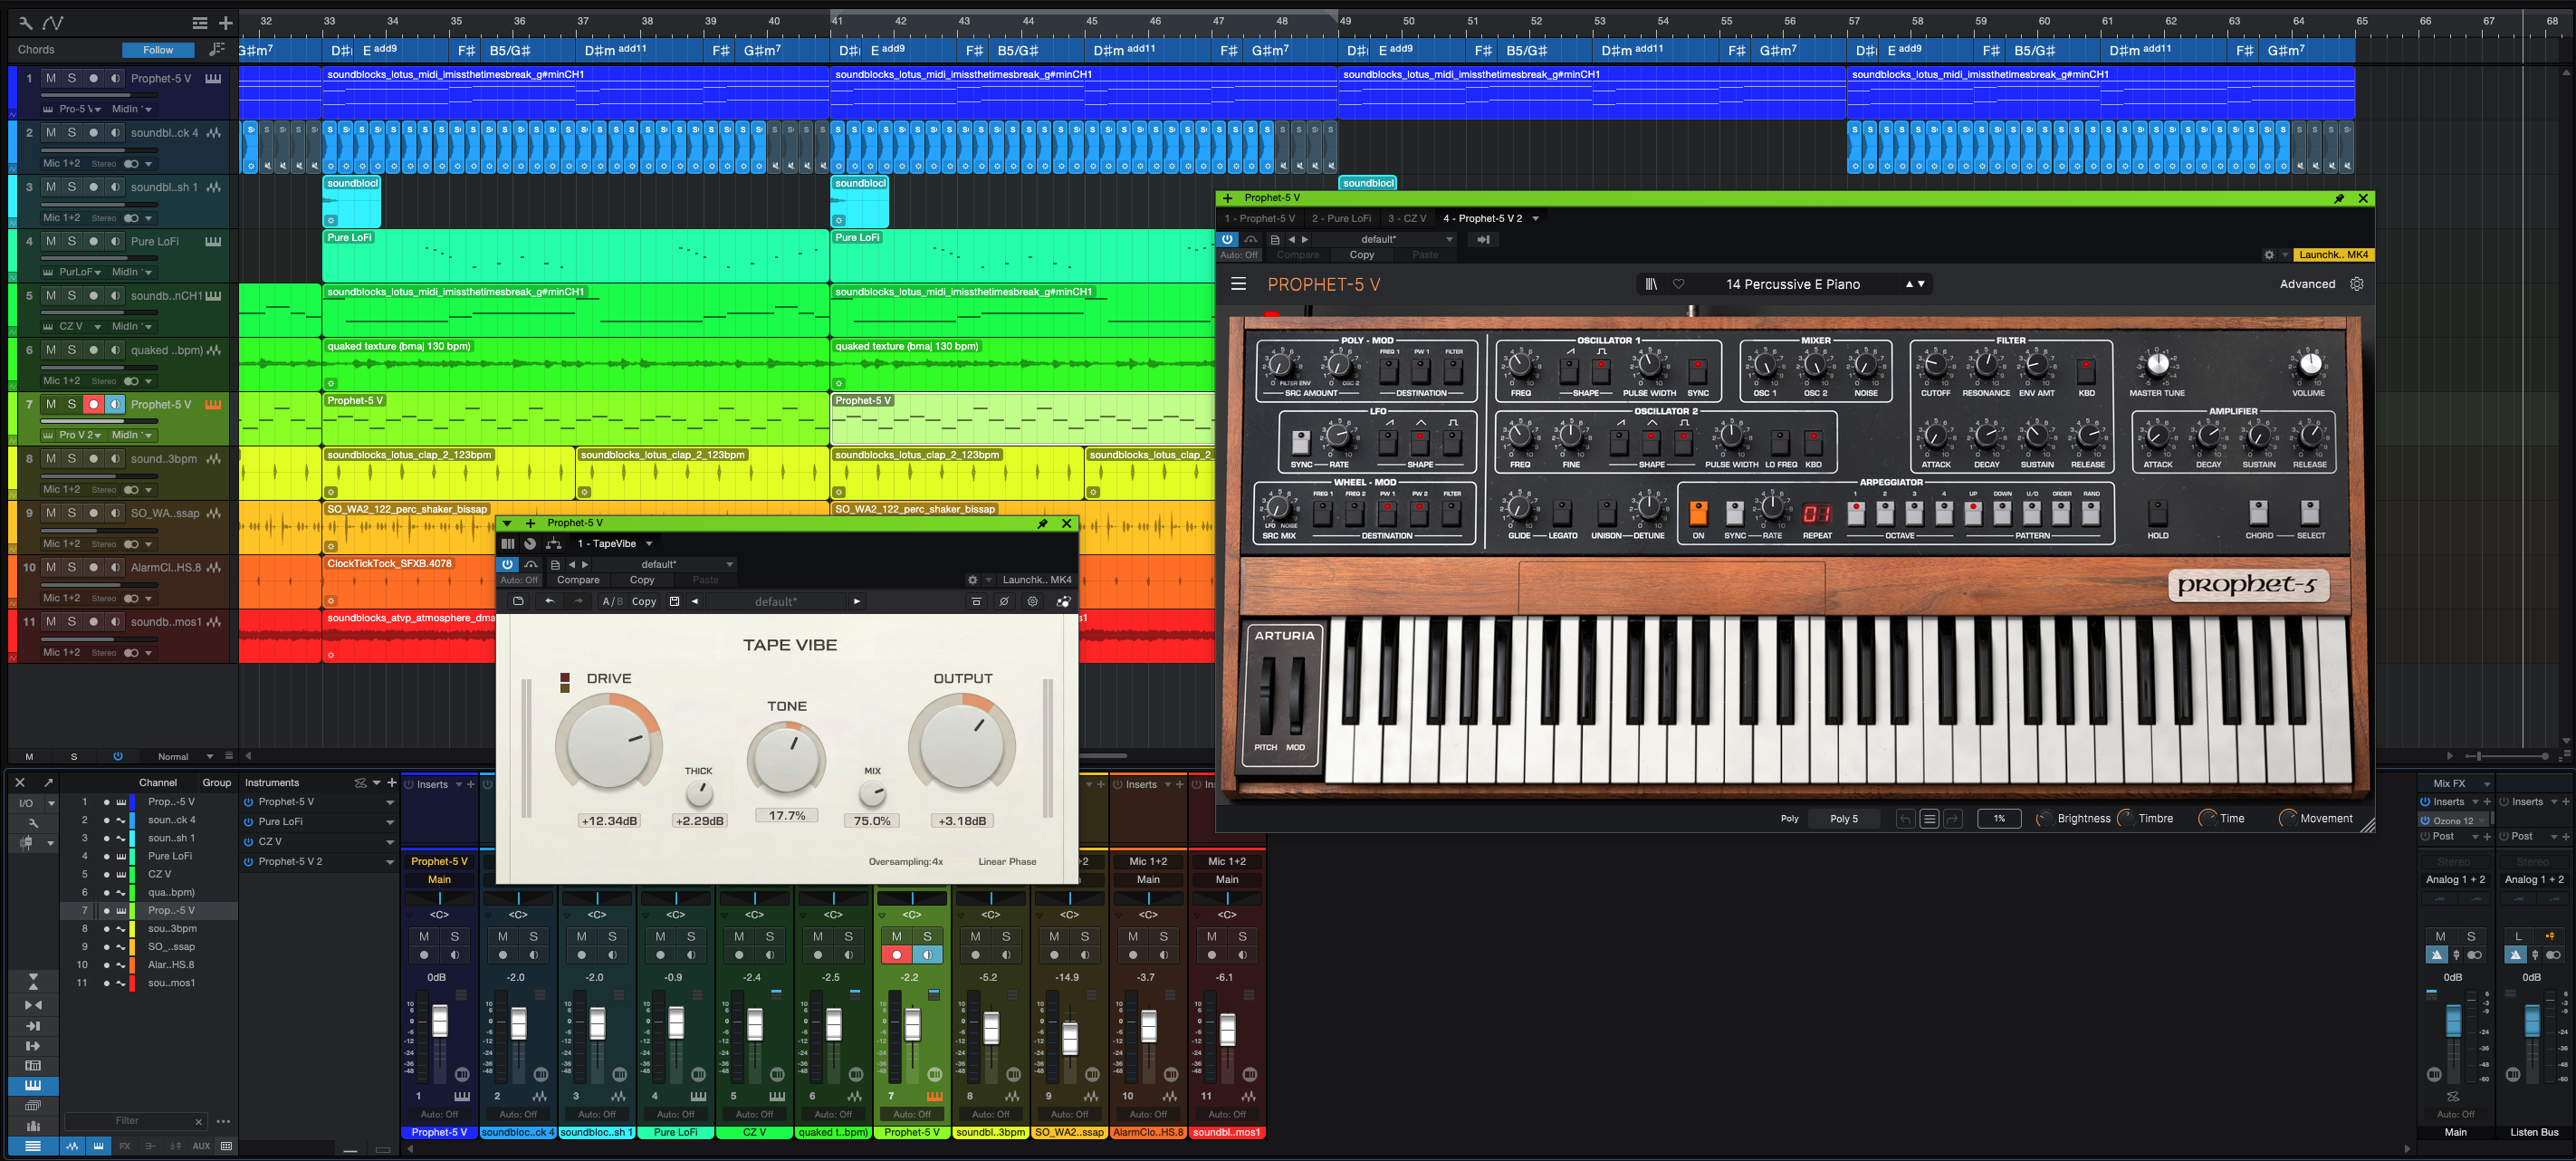This screenshot has height=1161, width=2576.
Task: Click the chord track Follow button
Action: [158, 50]
